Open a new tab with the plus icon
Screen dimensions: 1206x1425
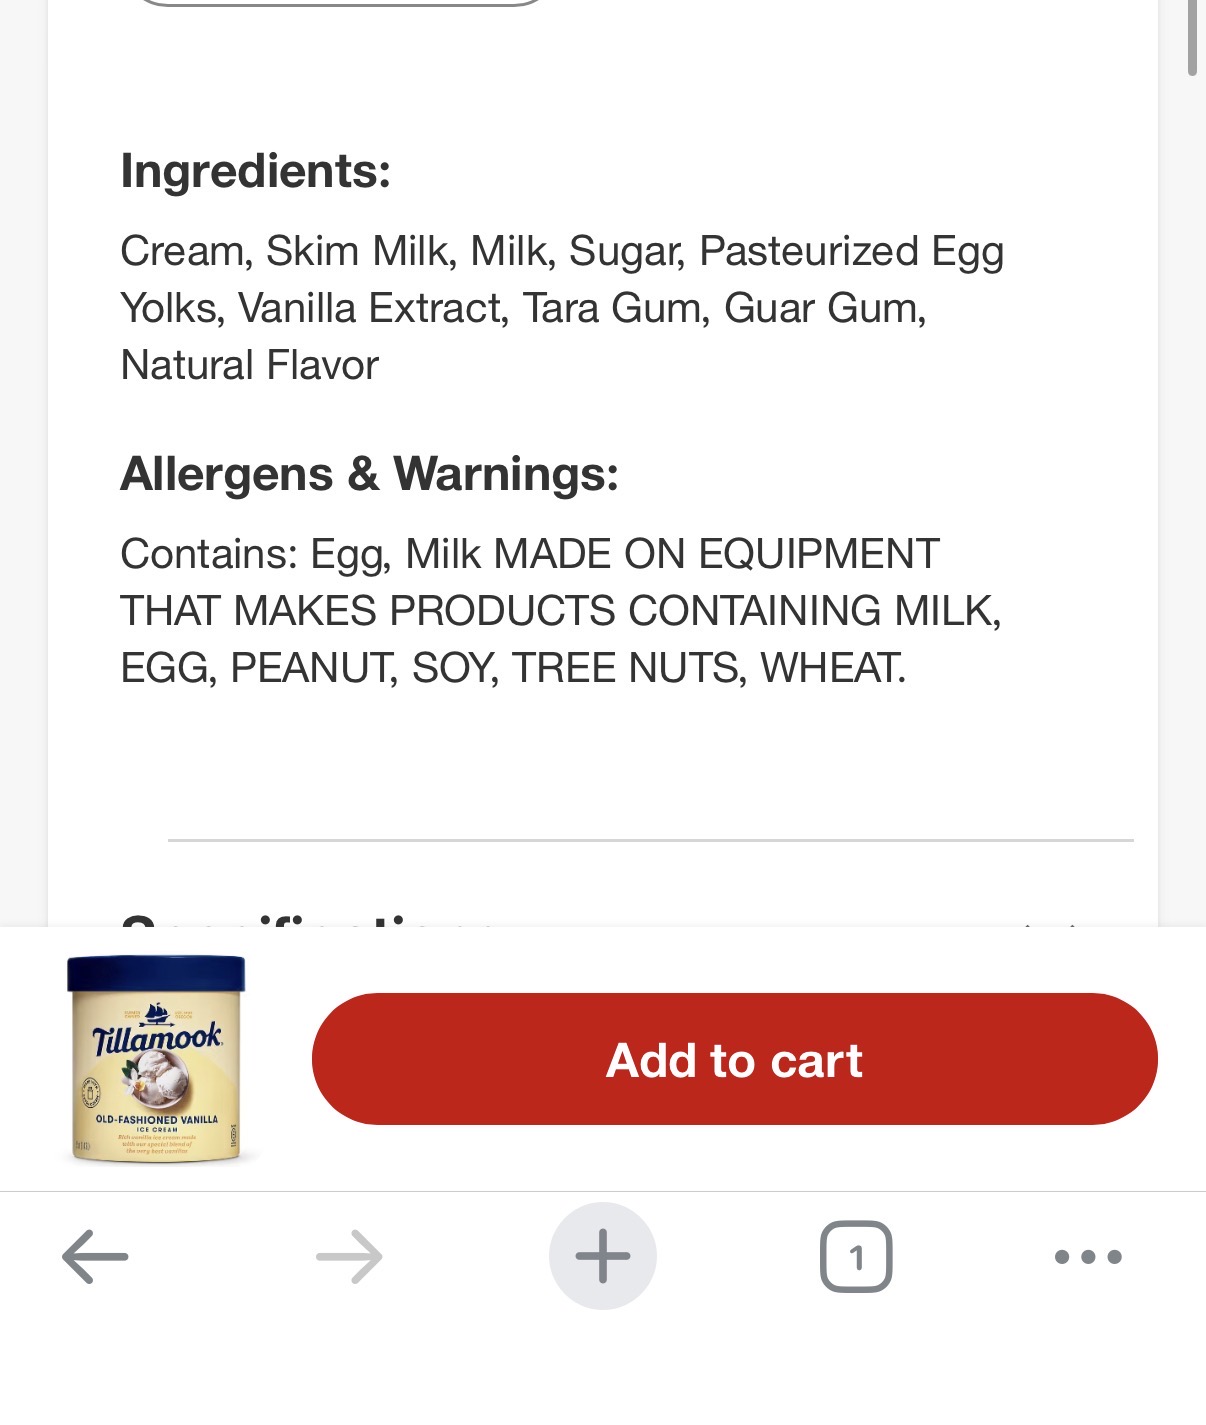tap(603, 1256)
